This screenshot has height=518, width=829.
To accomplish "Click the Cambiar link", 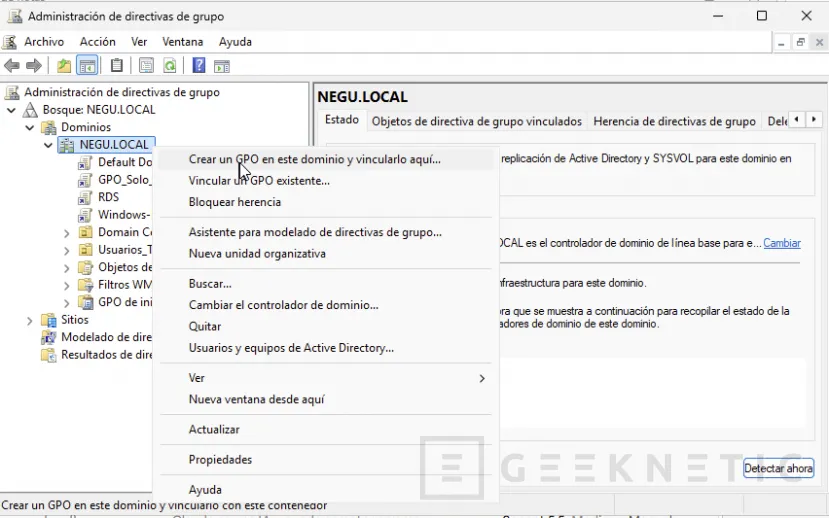I will point(782,243).
